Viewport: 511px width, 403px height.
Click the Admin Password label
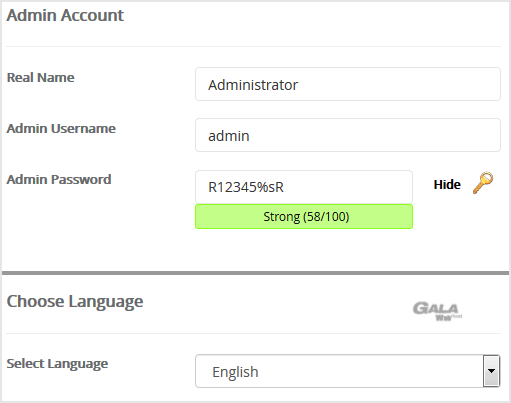(x=59, y=179)
